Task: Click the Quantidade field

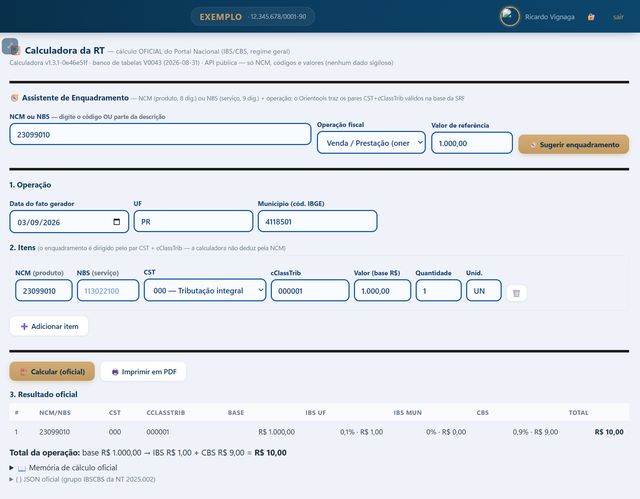Action: coord(438,291)
